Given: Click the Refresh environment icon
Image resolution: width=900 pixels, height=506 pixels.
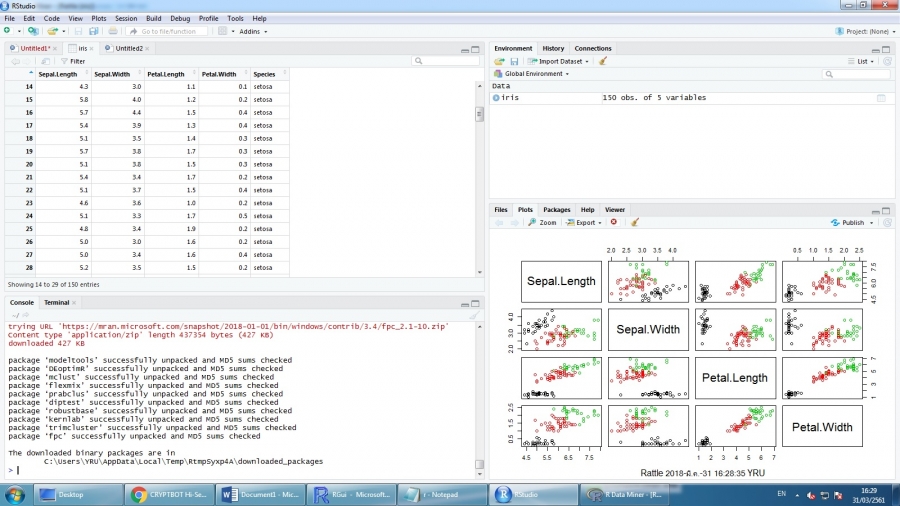Looking at the screenshot, I should click(887, 61).
